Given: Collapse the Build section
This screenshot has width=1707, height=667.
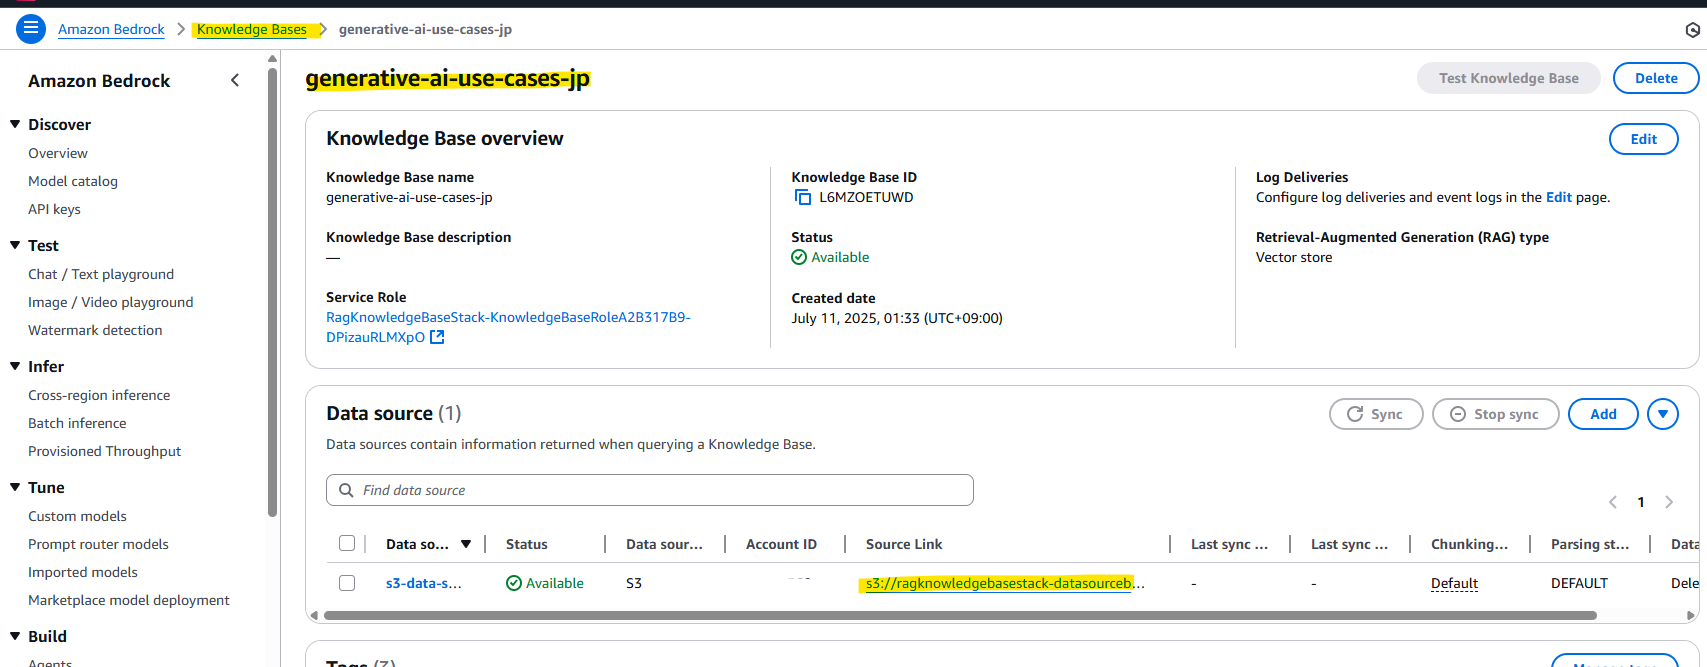Looking at the screenshot, I should 15,636.
